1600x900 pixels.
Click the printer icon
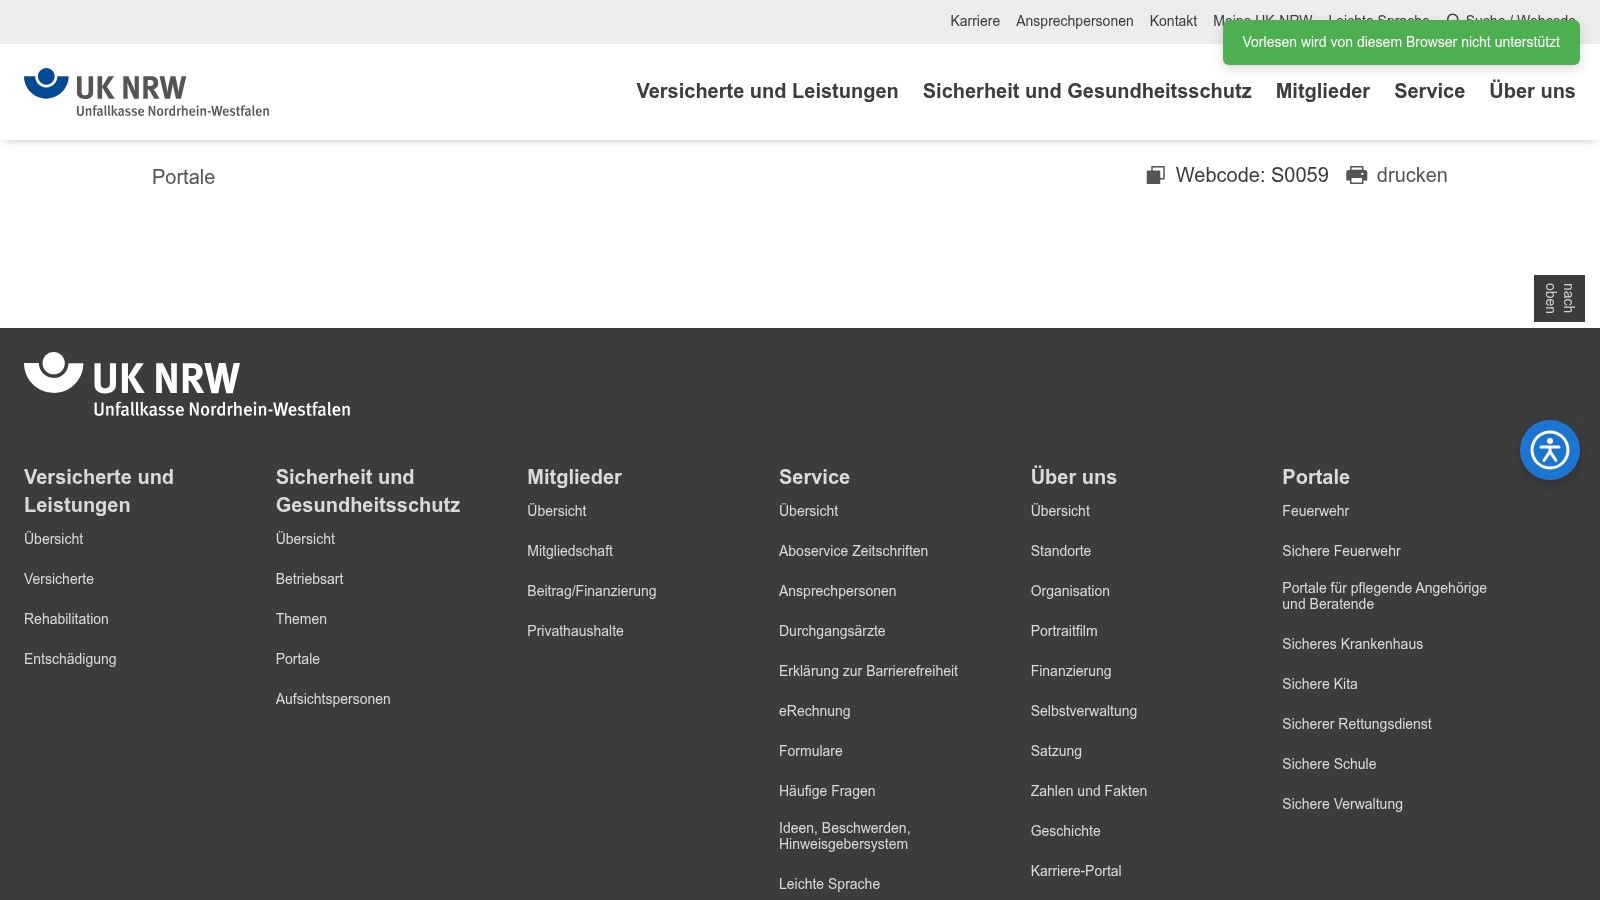[1356, 175]
